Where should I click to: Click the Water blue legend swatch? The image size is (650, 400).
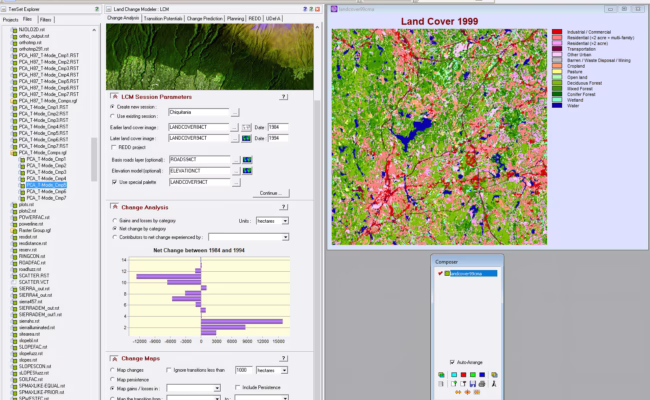[x=557, y=106]
